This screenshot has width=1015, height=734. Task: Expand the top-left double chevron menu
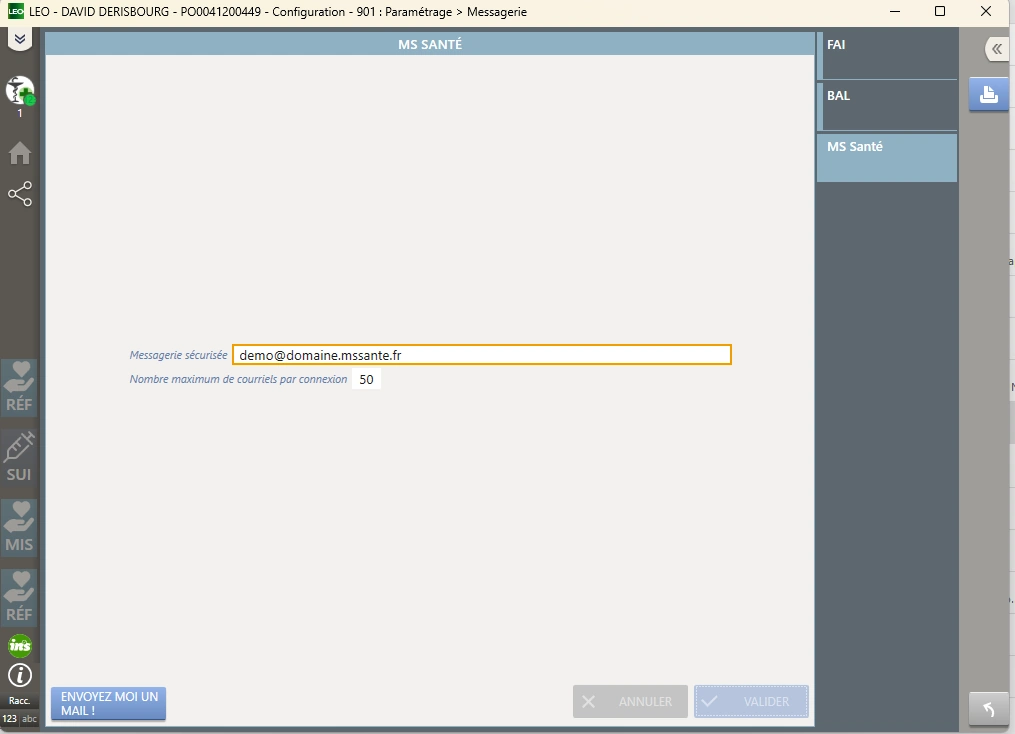click(x=19, y=39)
